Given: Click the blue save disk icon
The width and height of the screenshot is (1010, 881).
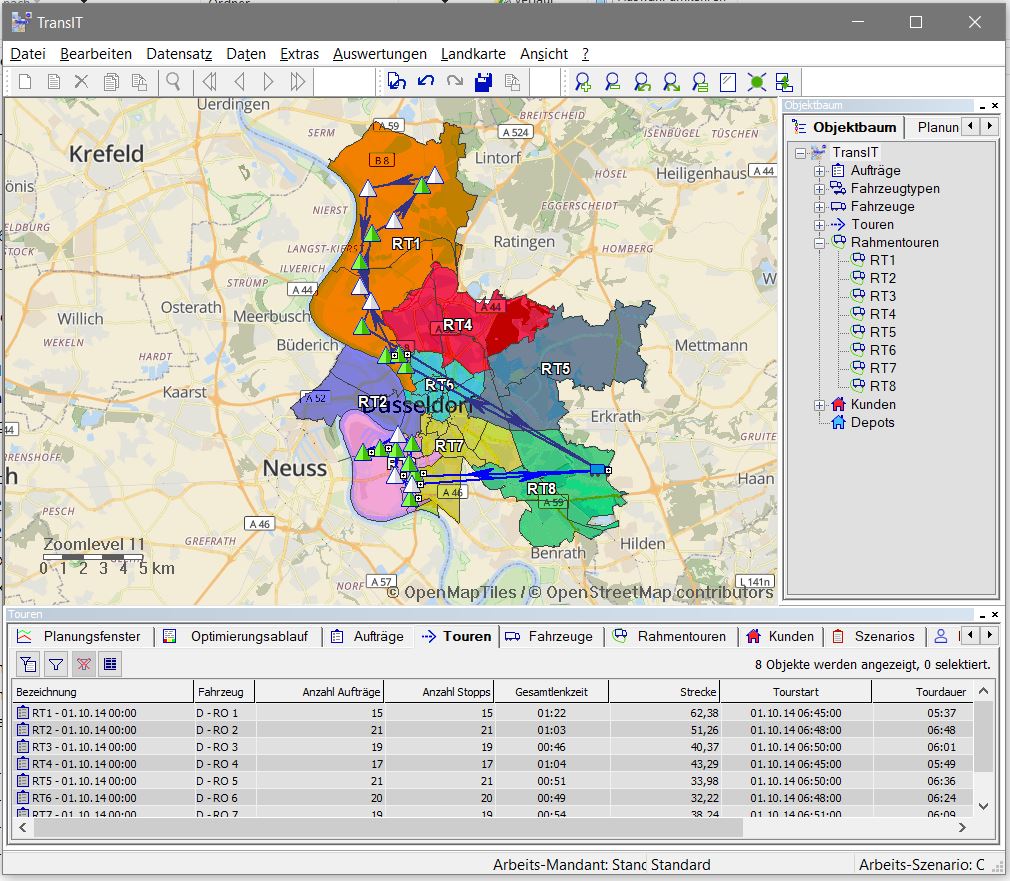Looking at the screenshot, I should 484,82.
